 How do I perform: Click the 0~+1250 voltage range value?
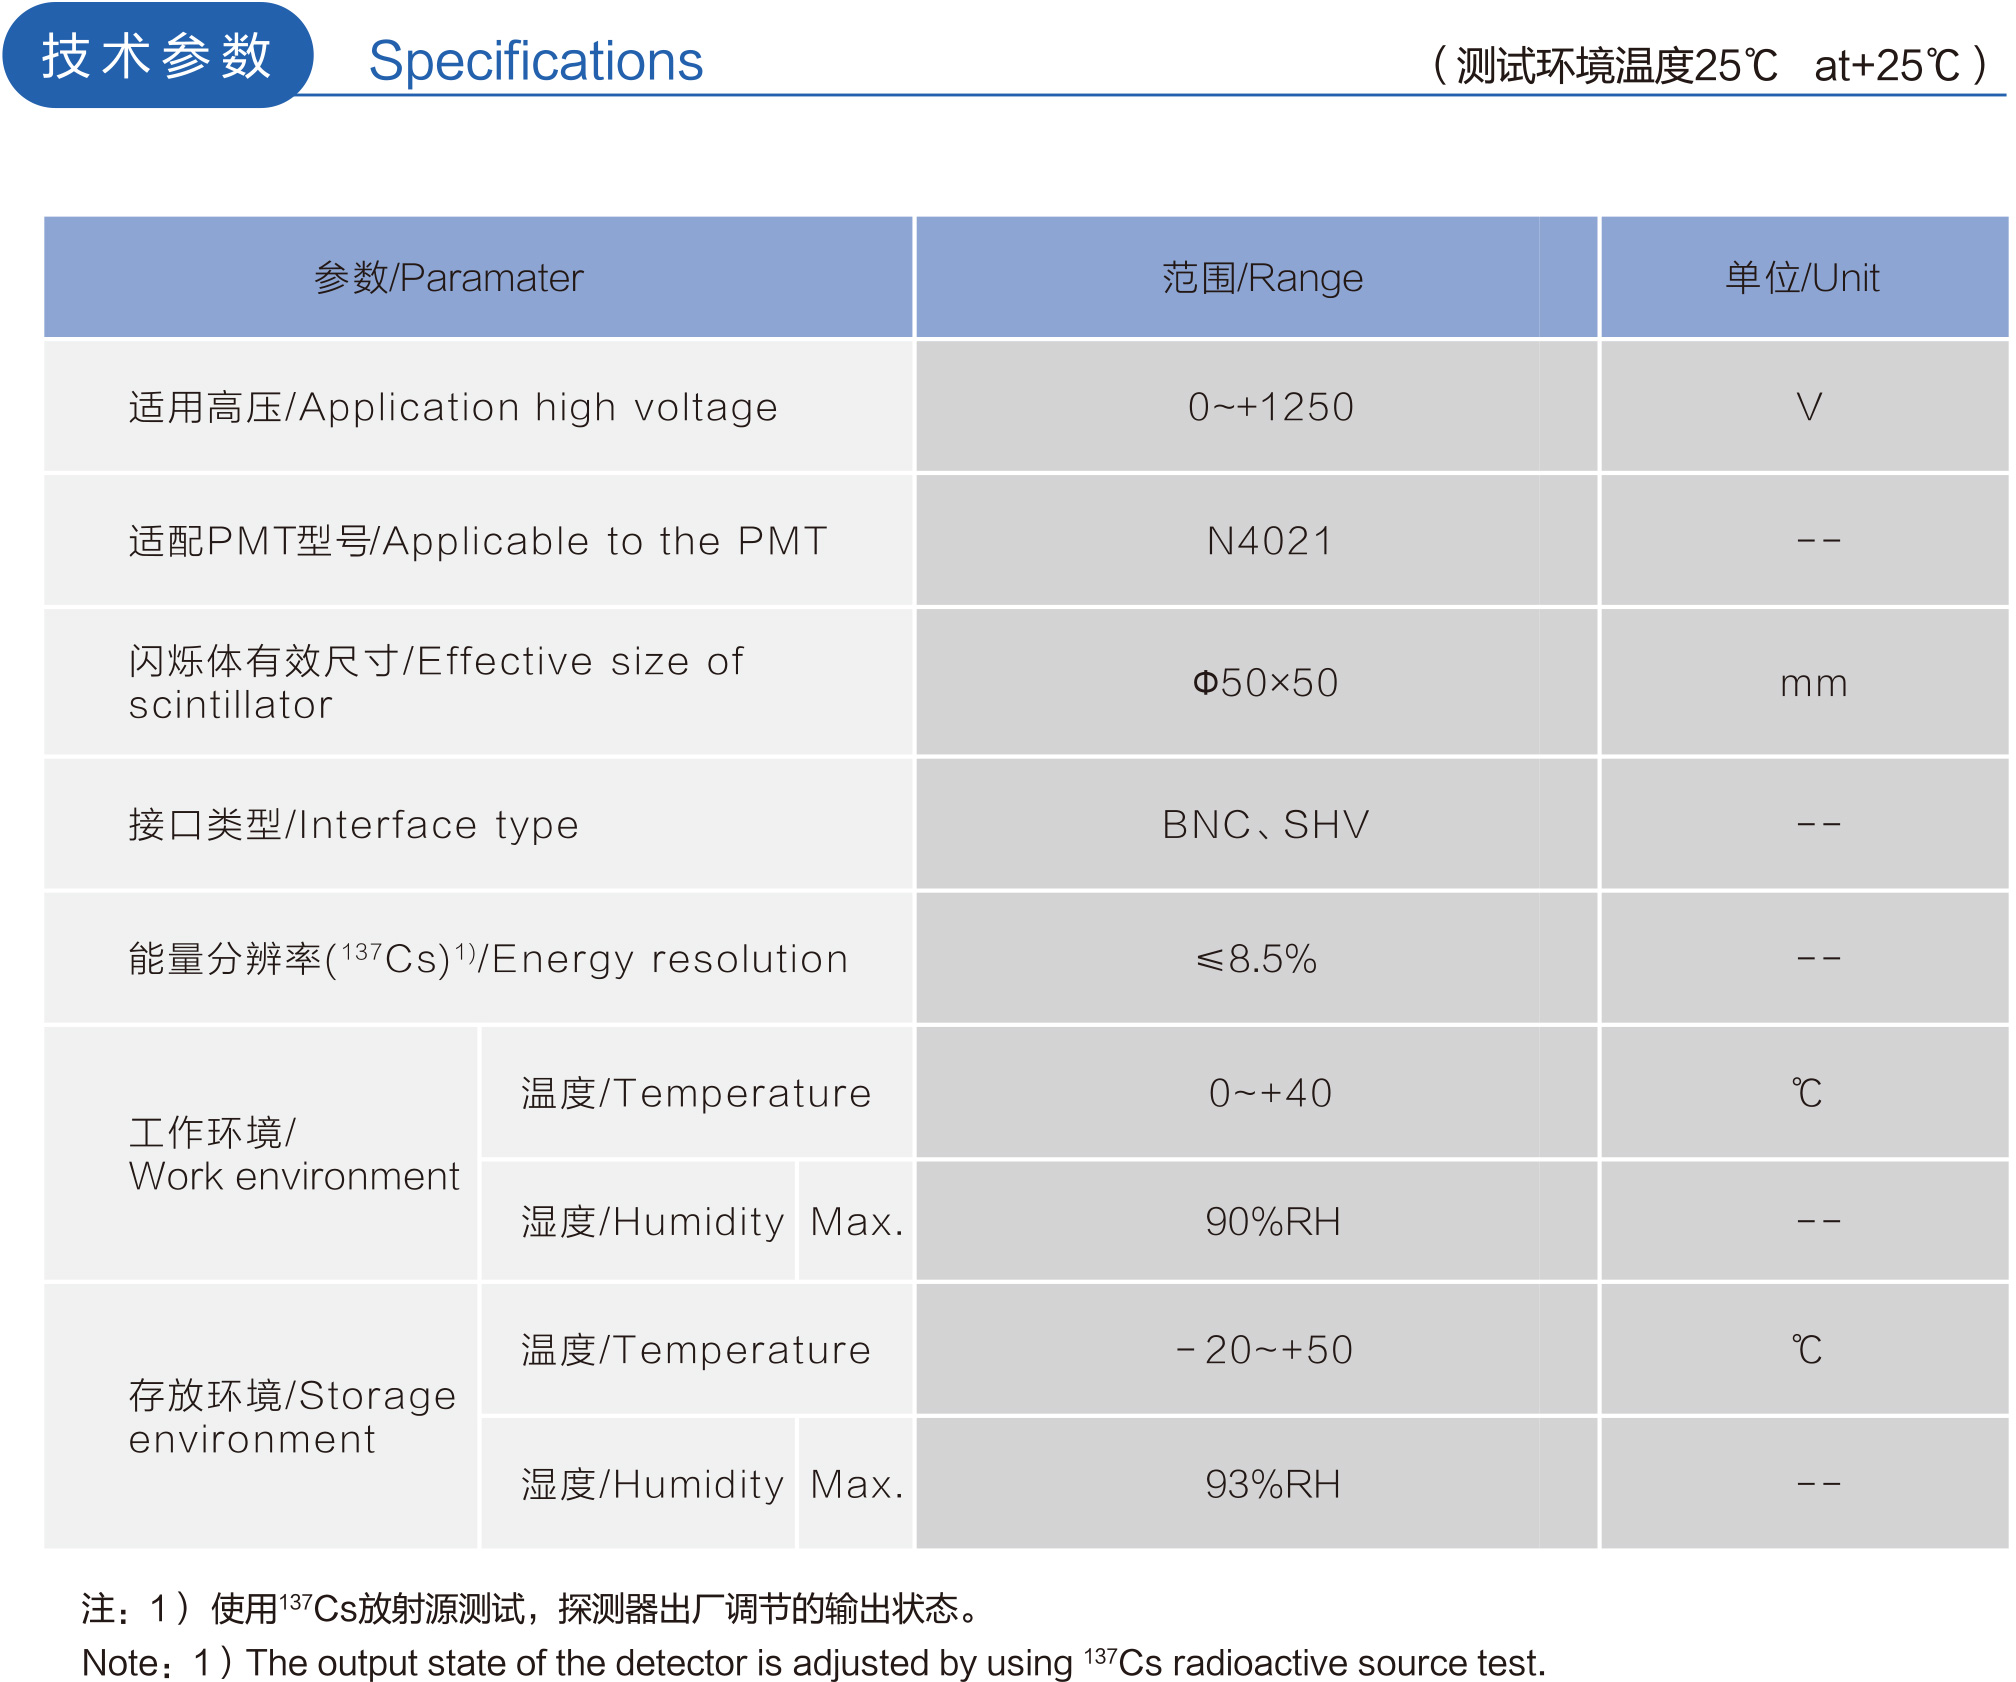1270,407
